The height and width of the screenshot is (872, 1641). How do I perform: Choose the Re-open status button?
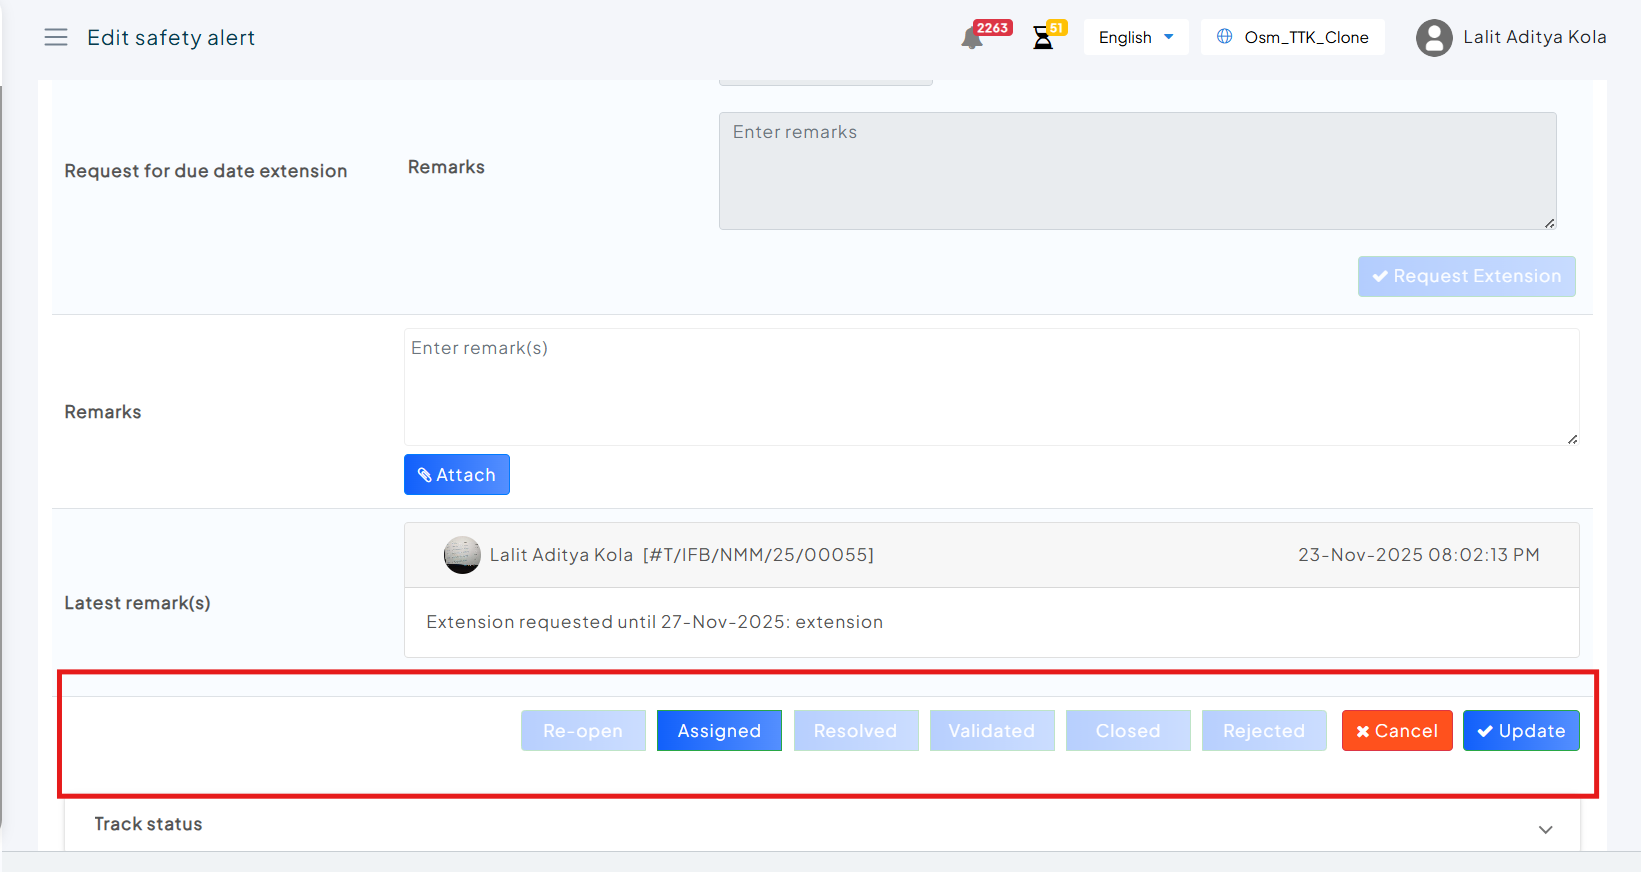[583, 731]
